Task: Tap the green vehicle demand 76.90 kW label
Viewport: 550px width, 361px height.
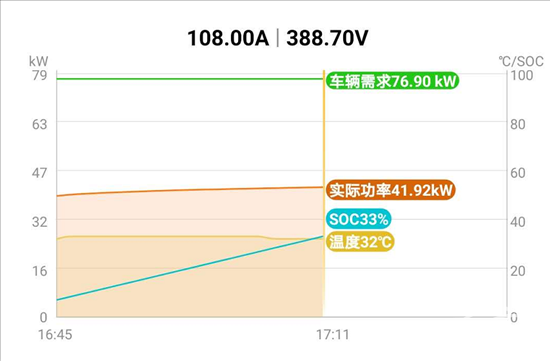Action: 392,81
